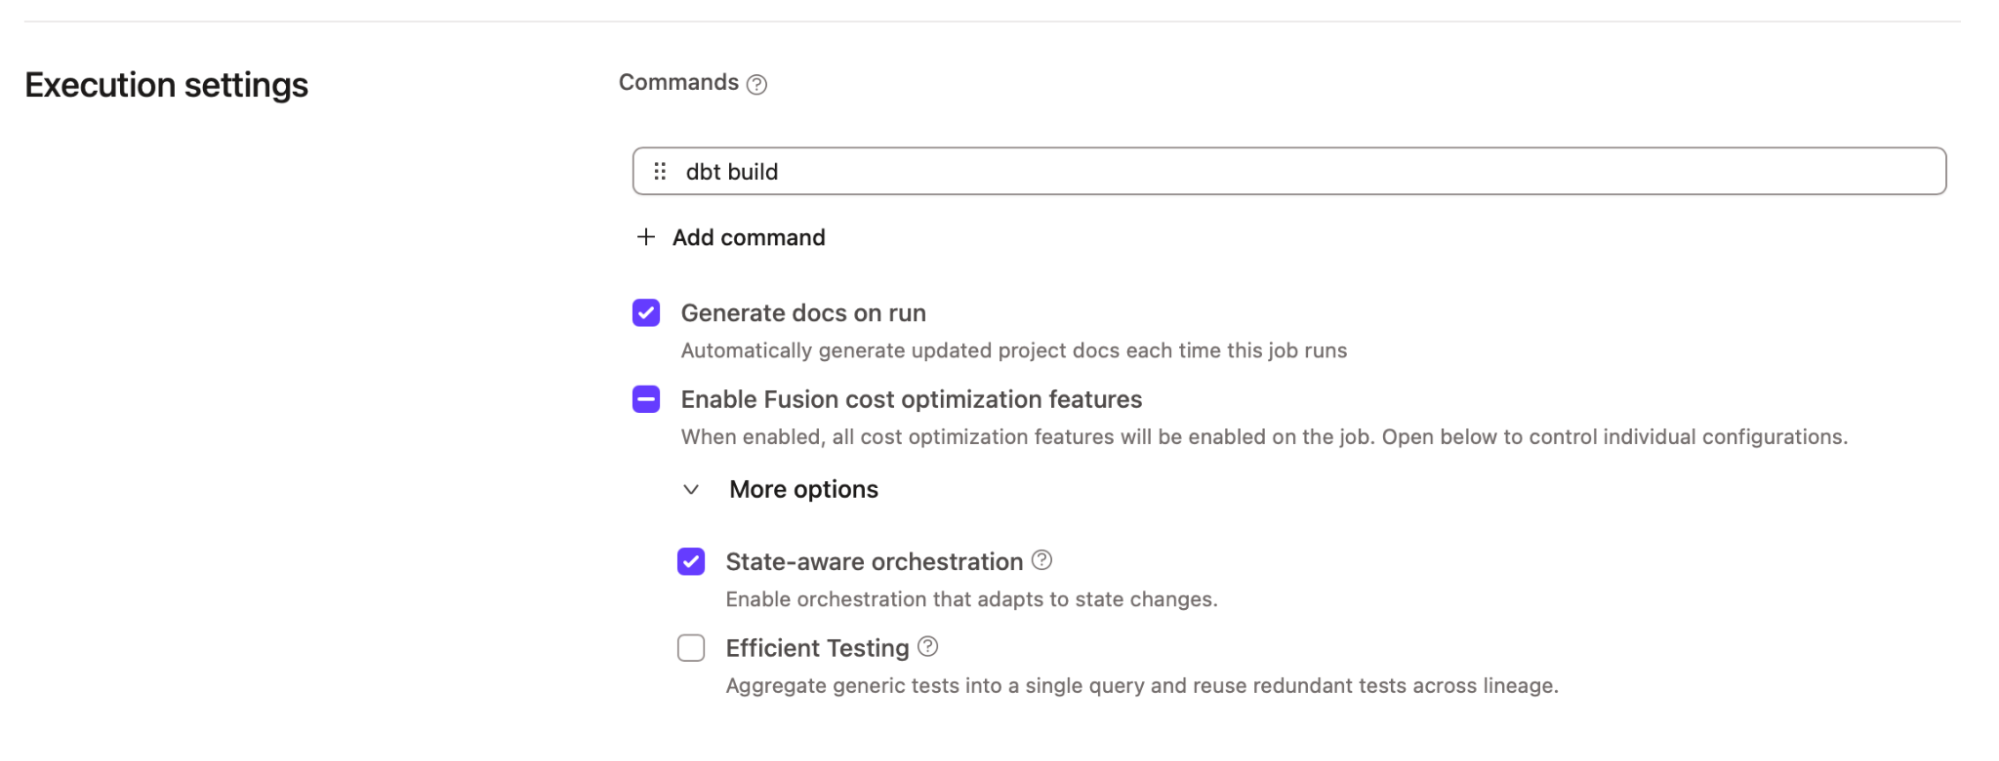Click the drag handle beside dbt build

pyautogui.click(x=660, y=171)
